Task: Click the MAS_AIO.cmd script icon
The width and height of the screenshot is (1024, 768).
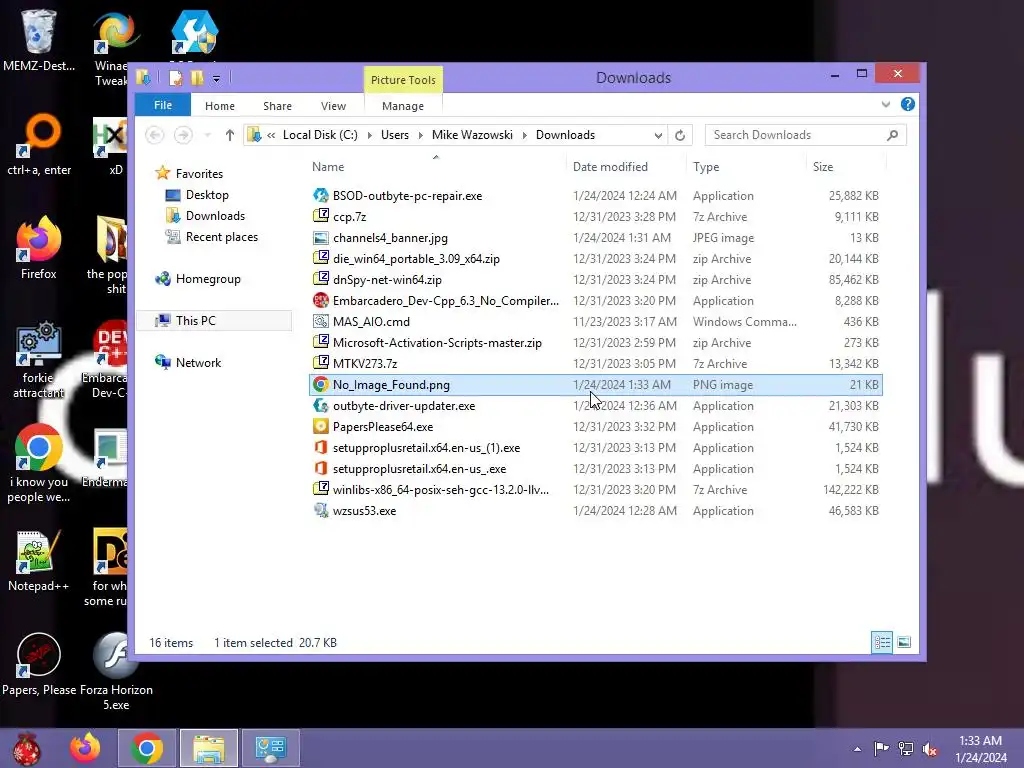Action: coord(321,321)
